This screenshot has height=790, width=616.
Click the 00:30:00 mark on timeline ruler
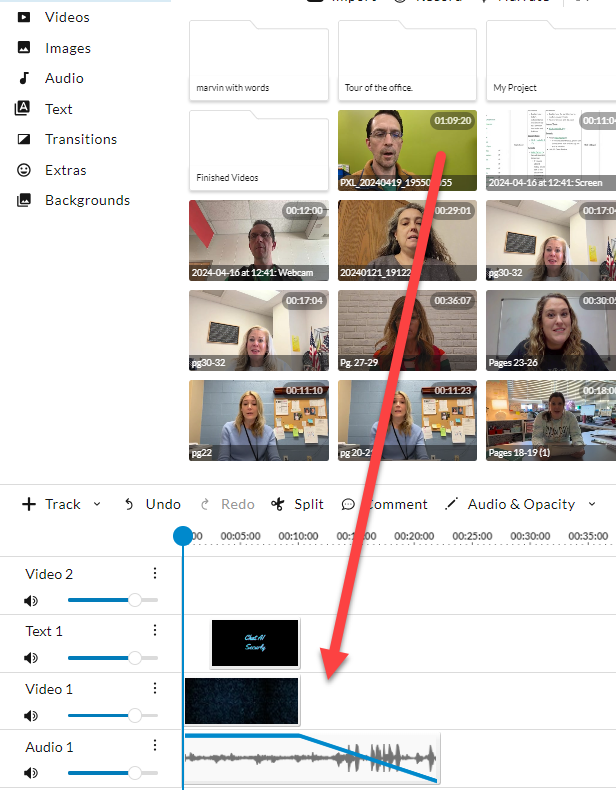530,536
